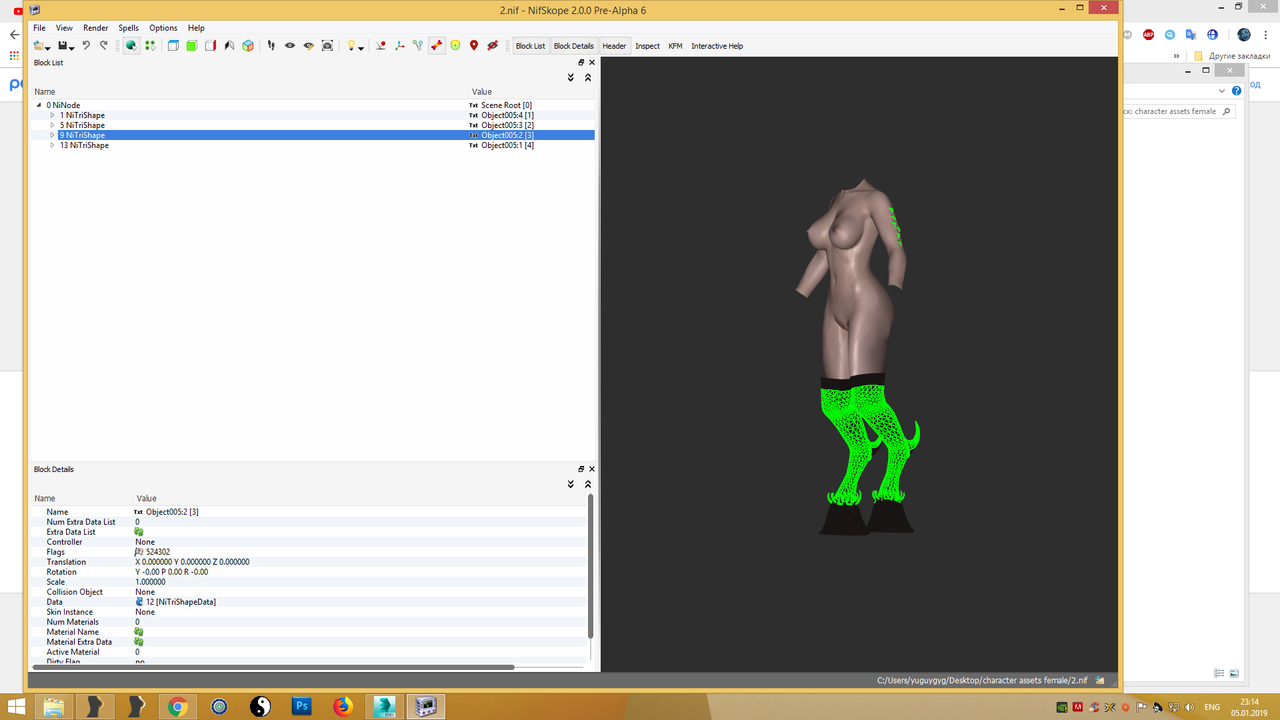Open the Render menu

click(x=96, y=28)
